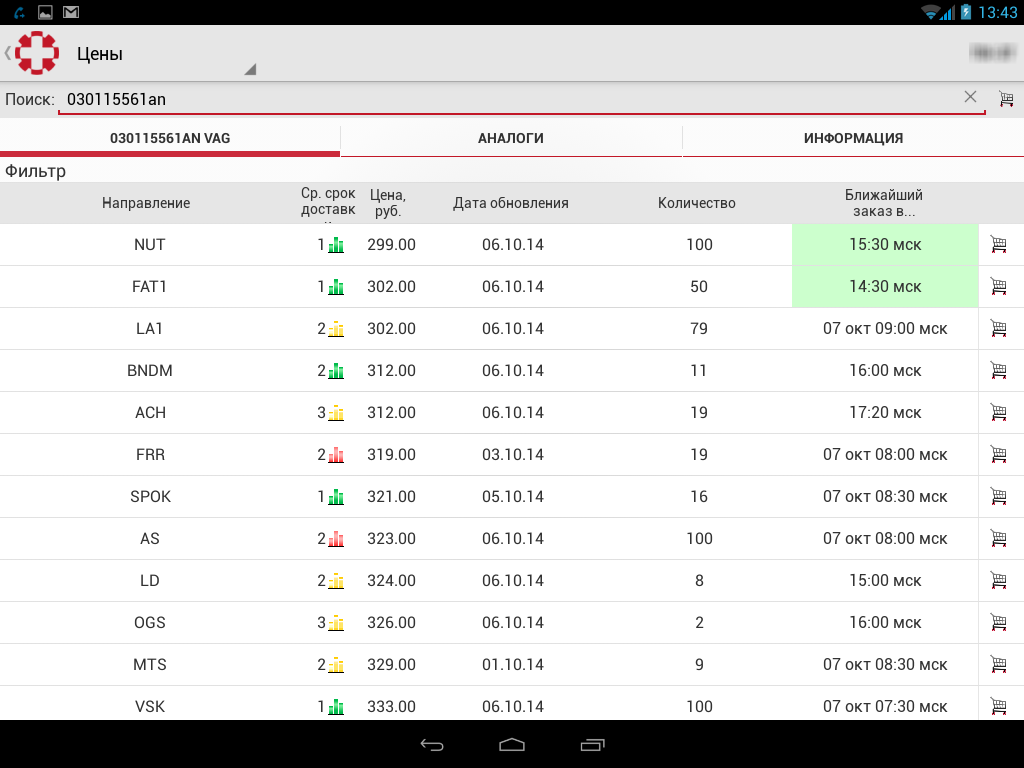Select the LA1 direction row
The height and width of the screenshot is (768, 1024).
(150, 328)
